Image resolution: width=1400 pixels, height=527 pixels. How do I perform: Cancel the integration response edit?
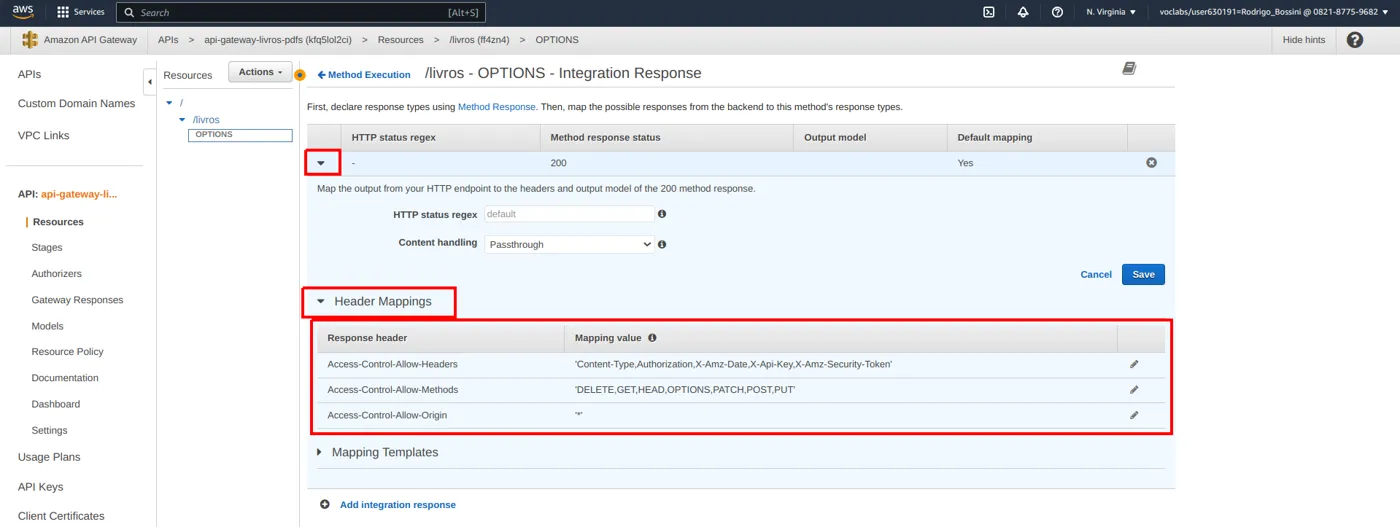1096,274
